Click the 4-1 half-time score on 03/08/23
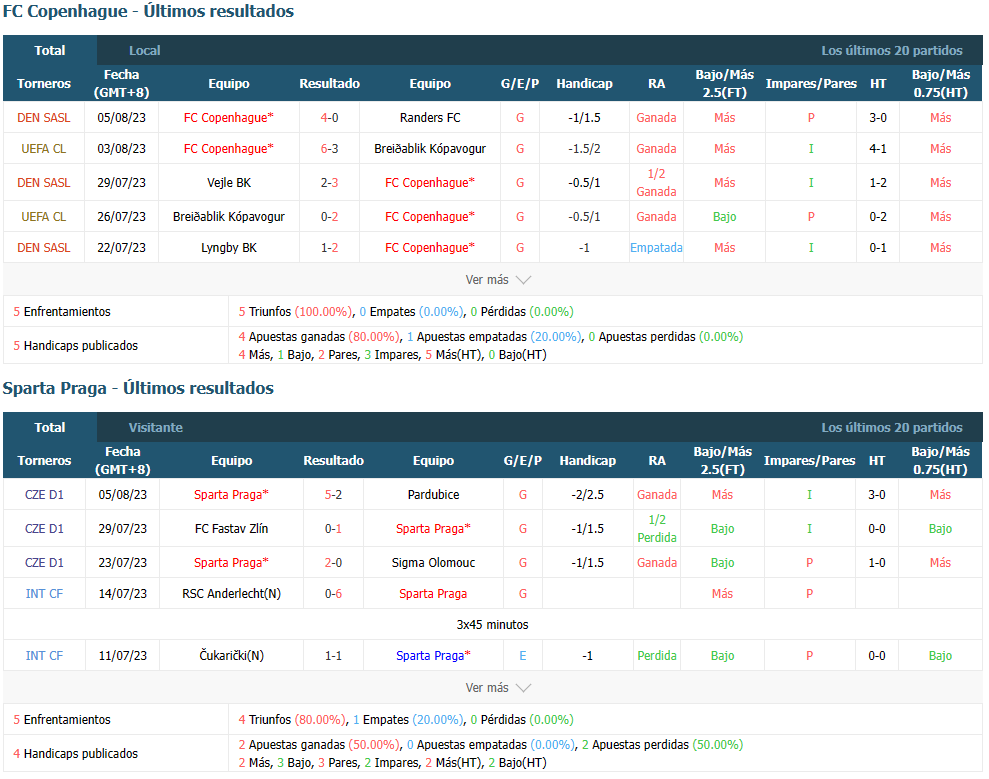This screenshot has height=779, width=989. (878, 149)
